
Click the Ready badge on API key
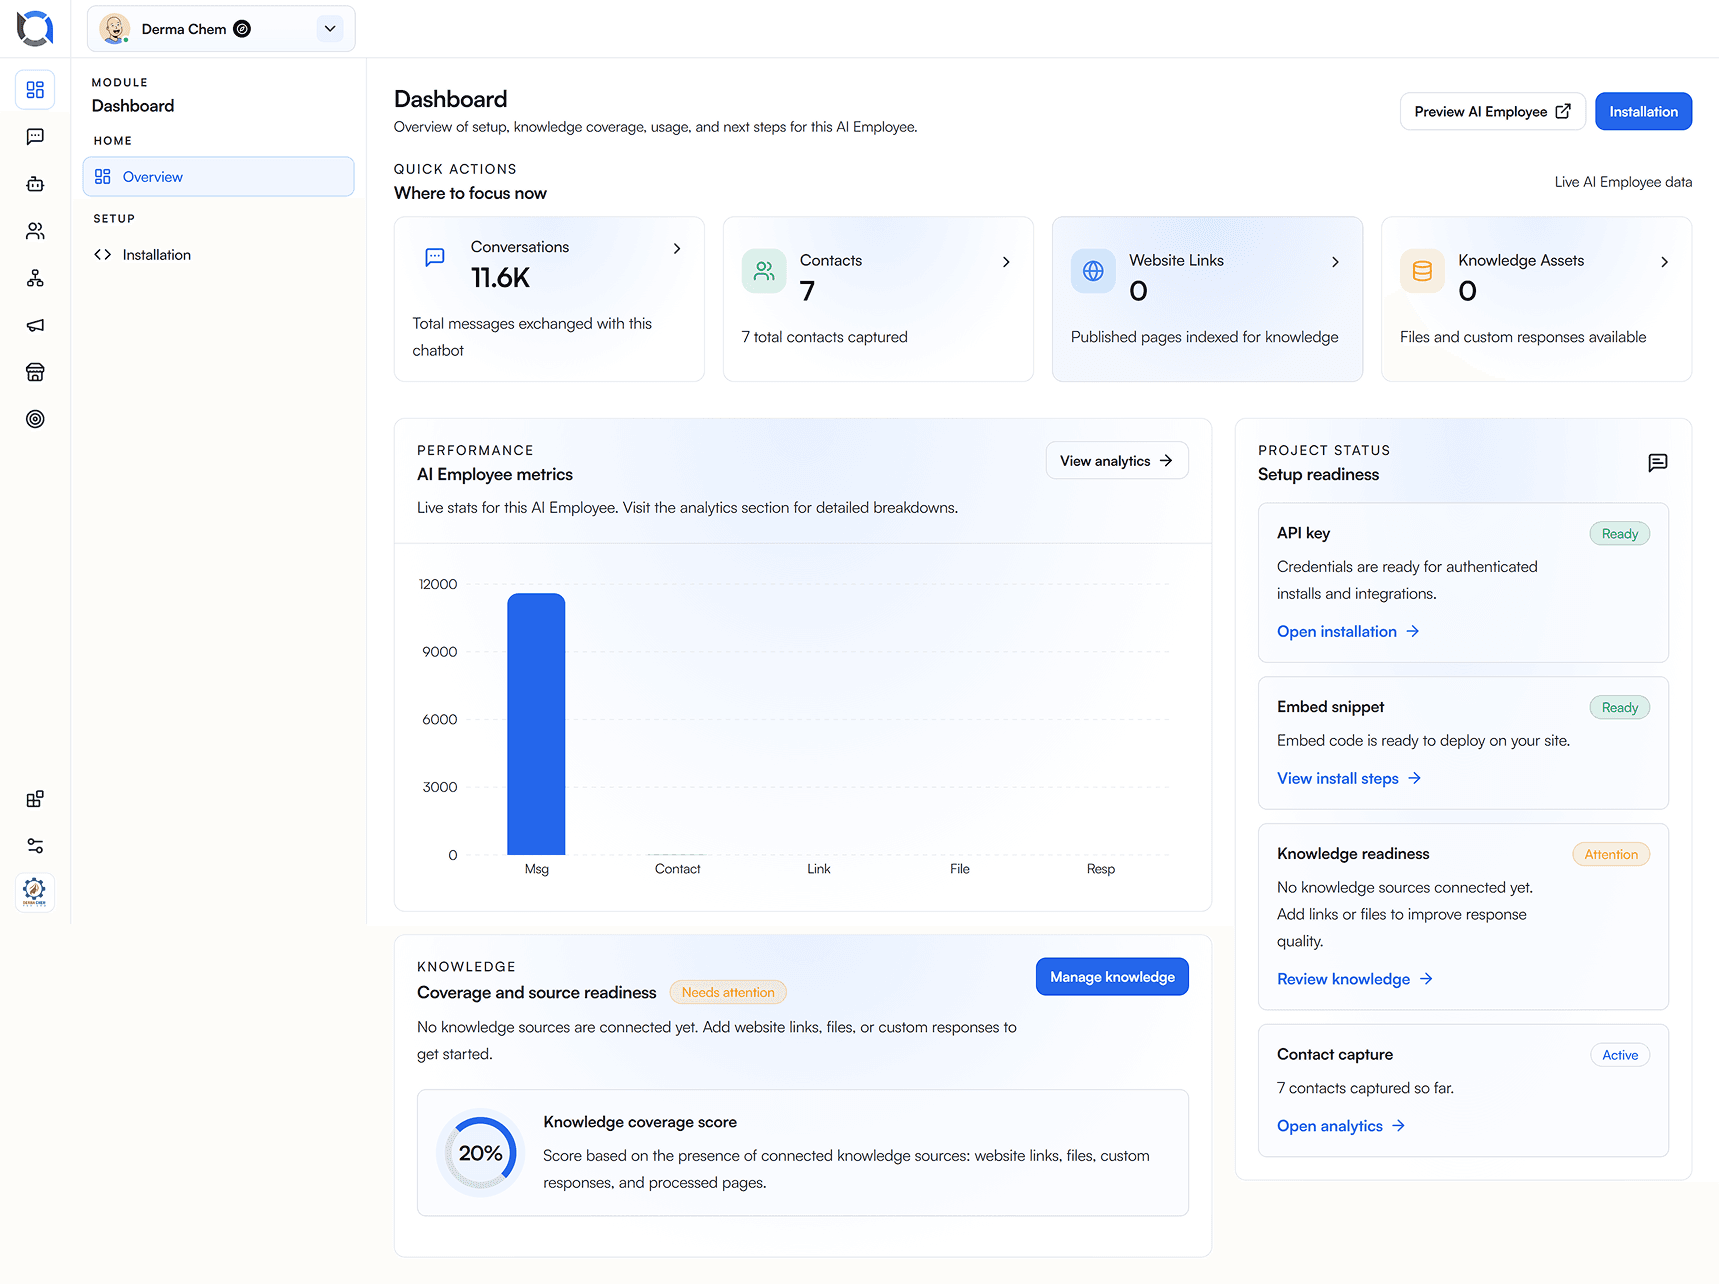(1619, 534)
